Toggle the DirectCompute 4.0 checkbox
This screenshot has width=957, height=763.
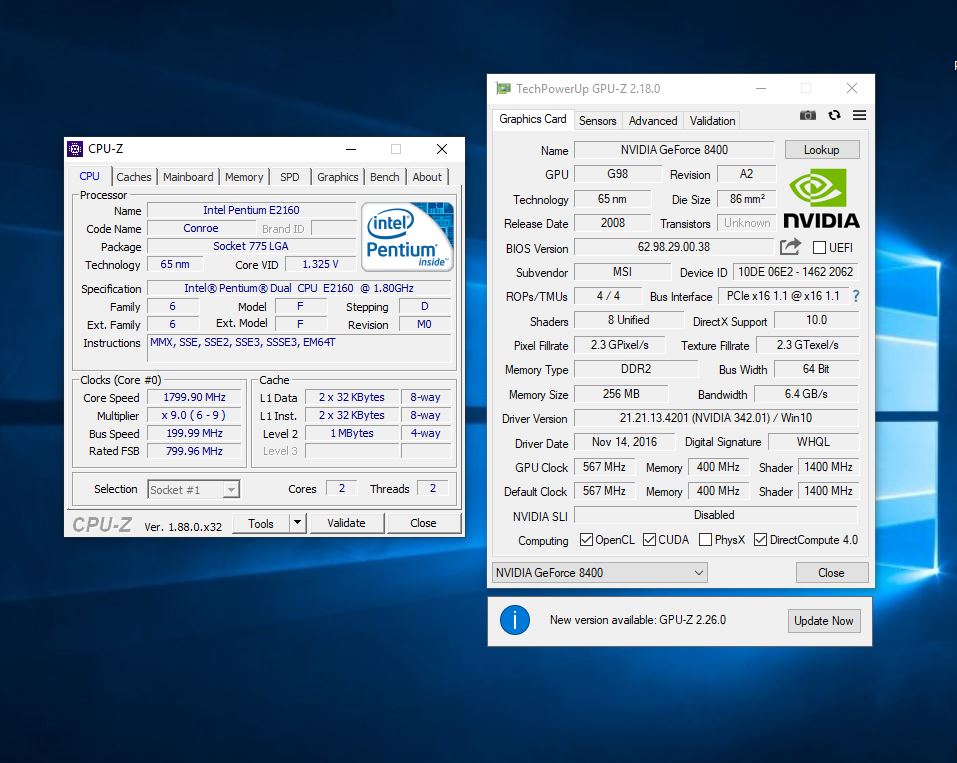[760, 540]
